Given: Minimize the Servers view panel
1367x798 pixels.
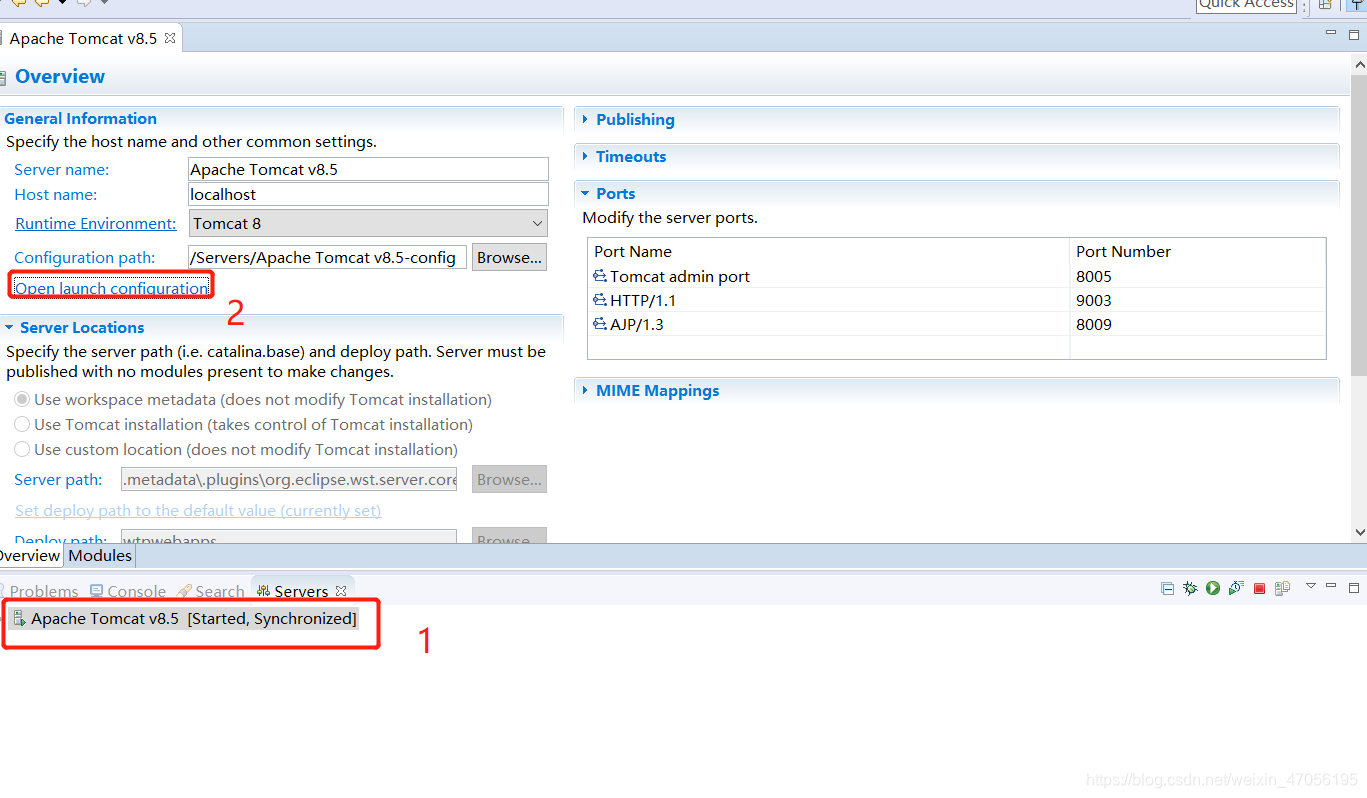Looking at the screenshot, I should [x=1331, y=586].
